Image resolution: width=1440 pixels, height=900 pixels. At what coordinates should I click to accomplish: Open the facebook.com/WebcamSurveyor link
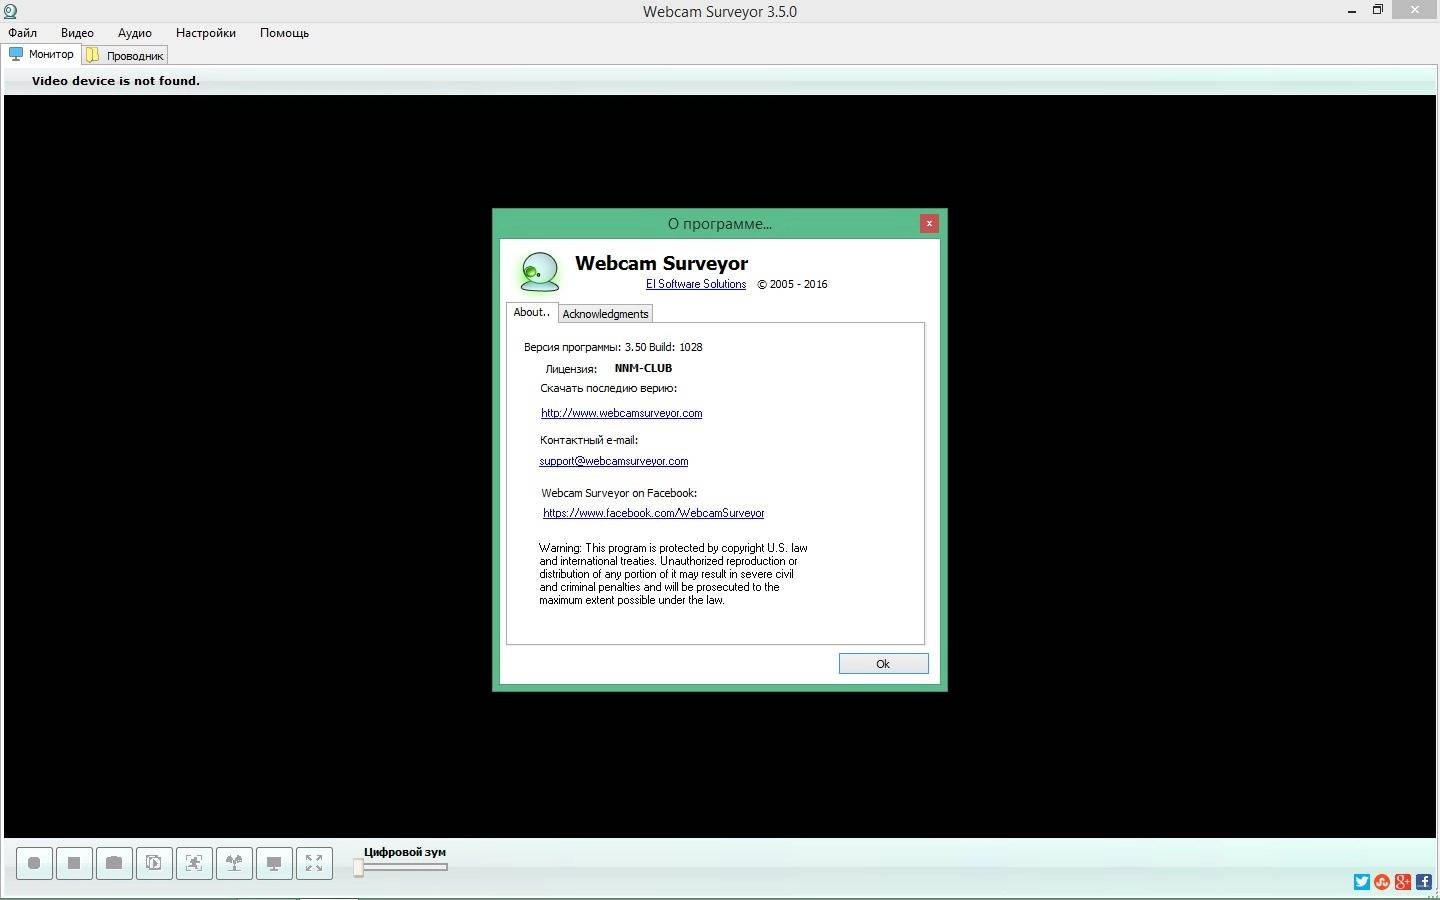coord(654,513)
